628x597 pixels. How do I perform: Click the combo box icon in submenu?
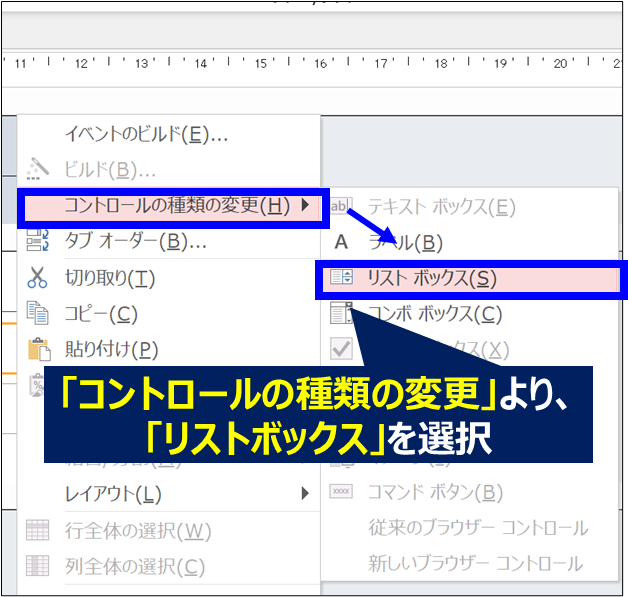[341, 314]
